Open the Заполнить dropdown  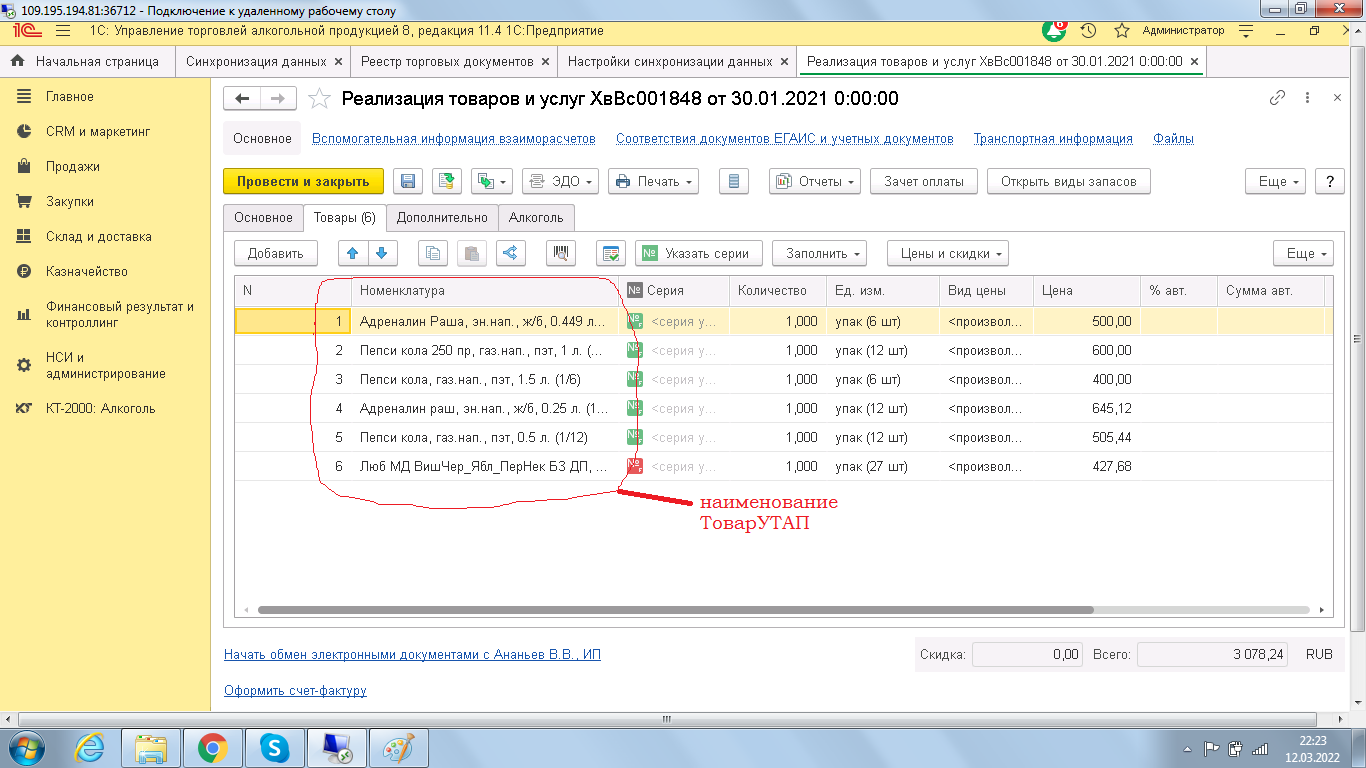coord(818,253)
